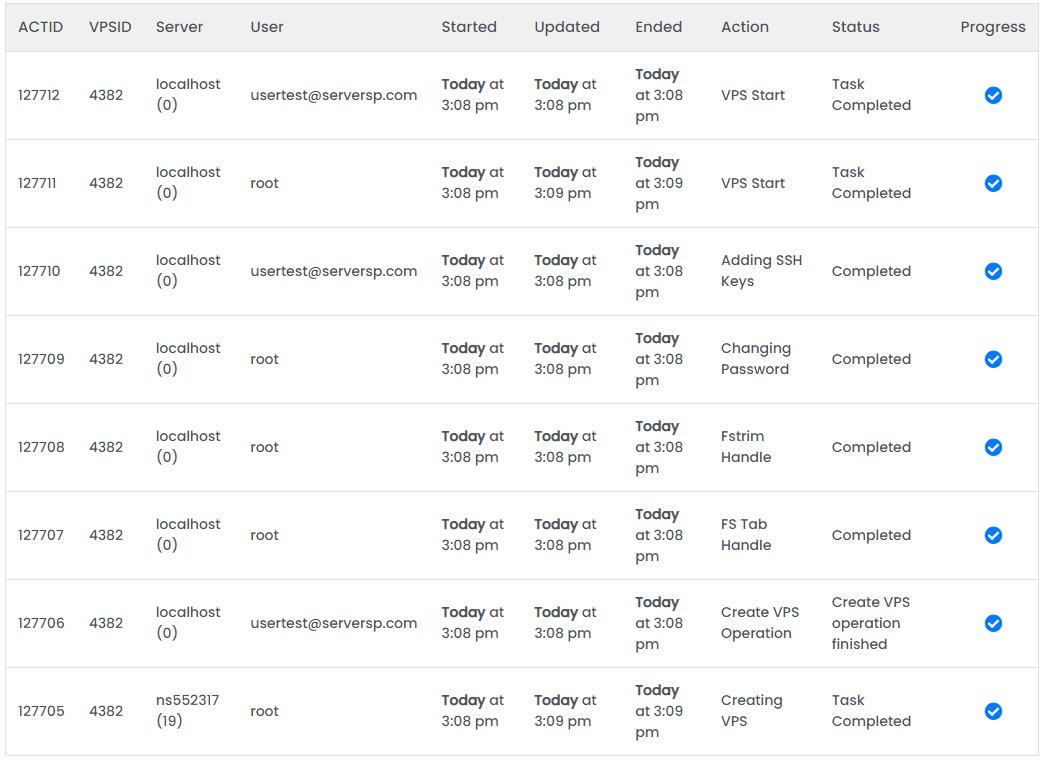Click progress checkmark for task 127712

tap(993, 95)
